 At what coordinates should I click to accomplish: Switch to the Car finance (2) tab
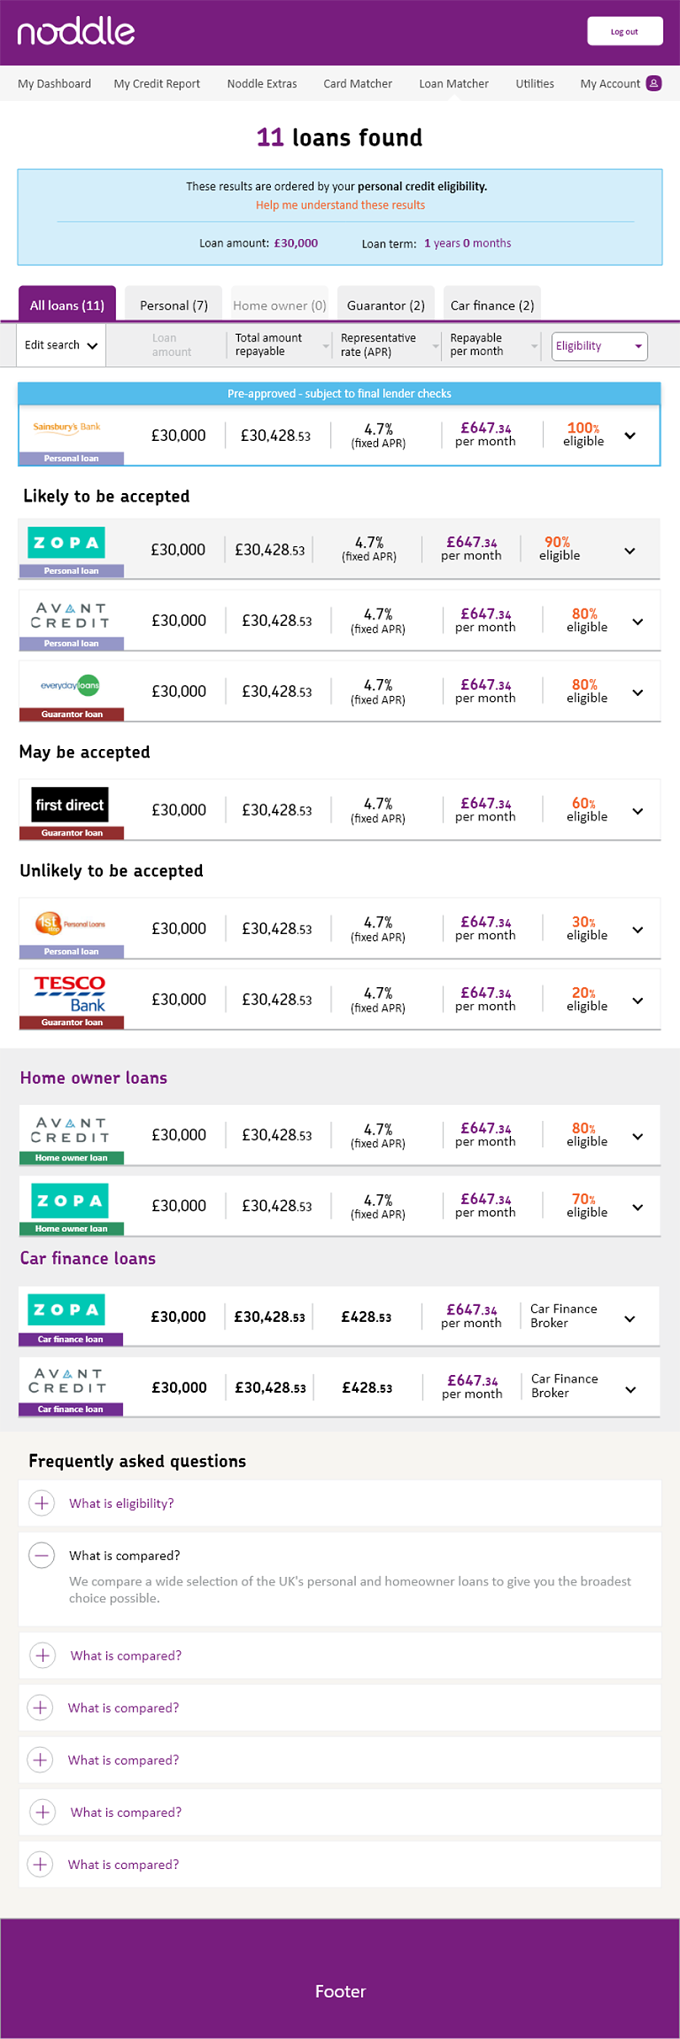[x=492, y=305]
